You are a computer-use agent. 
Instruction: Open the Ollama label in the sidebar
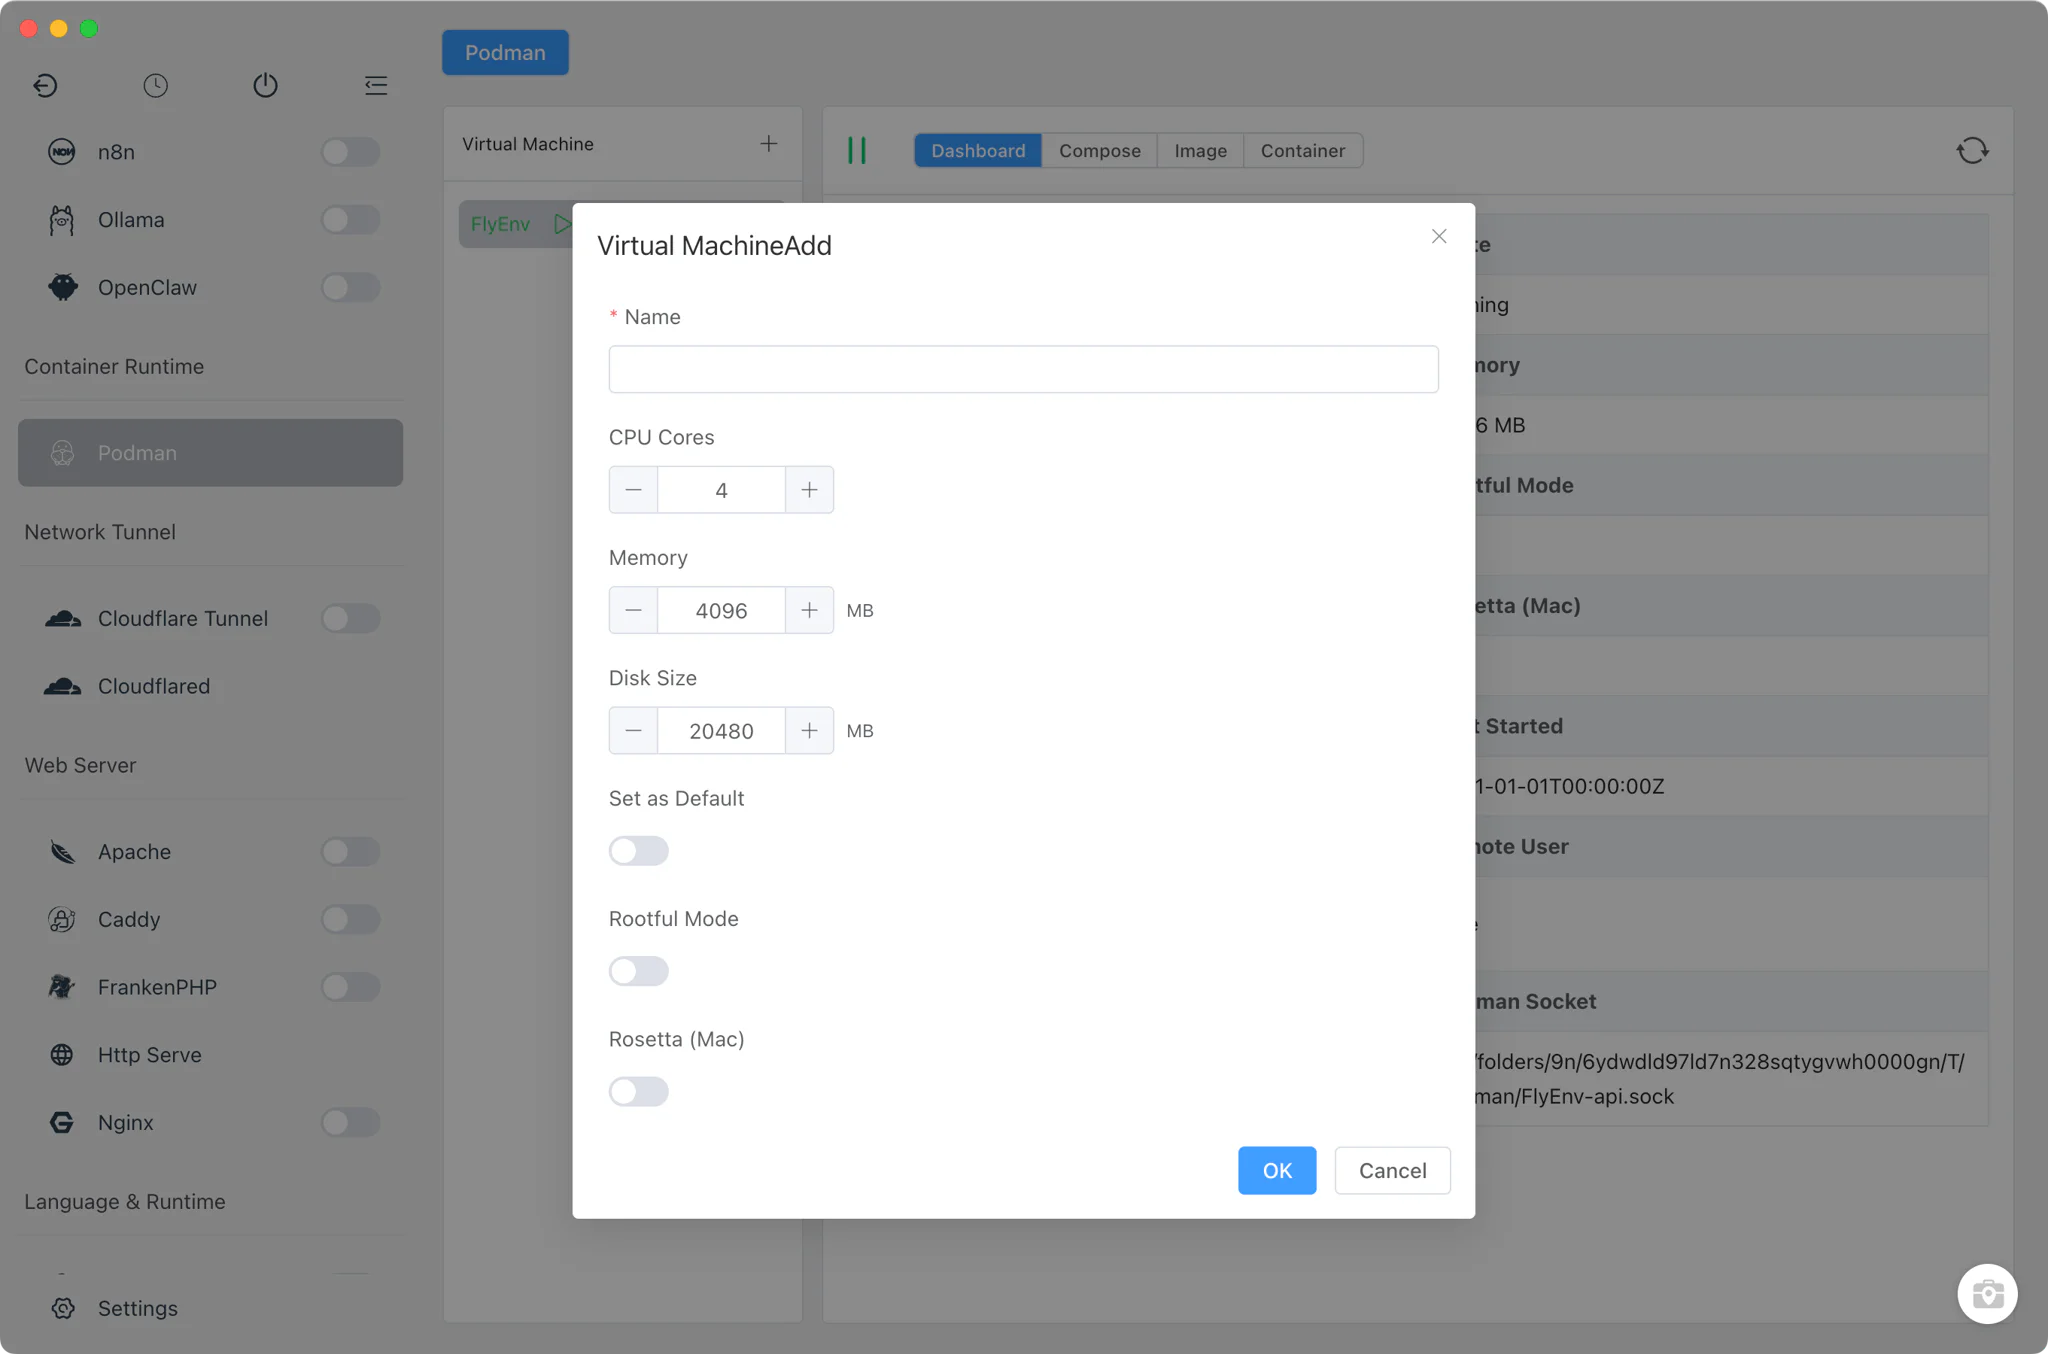point(131,220)
